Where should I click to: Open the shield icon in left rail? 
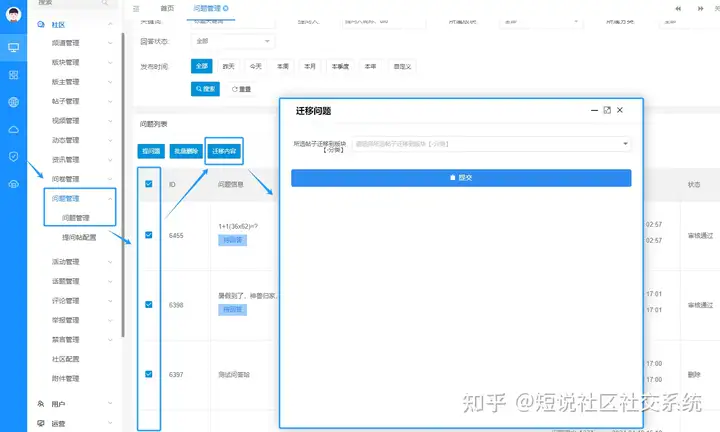click(13, 157)
